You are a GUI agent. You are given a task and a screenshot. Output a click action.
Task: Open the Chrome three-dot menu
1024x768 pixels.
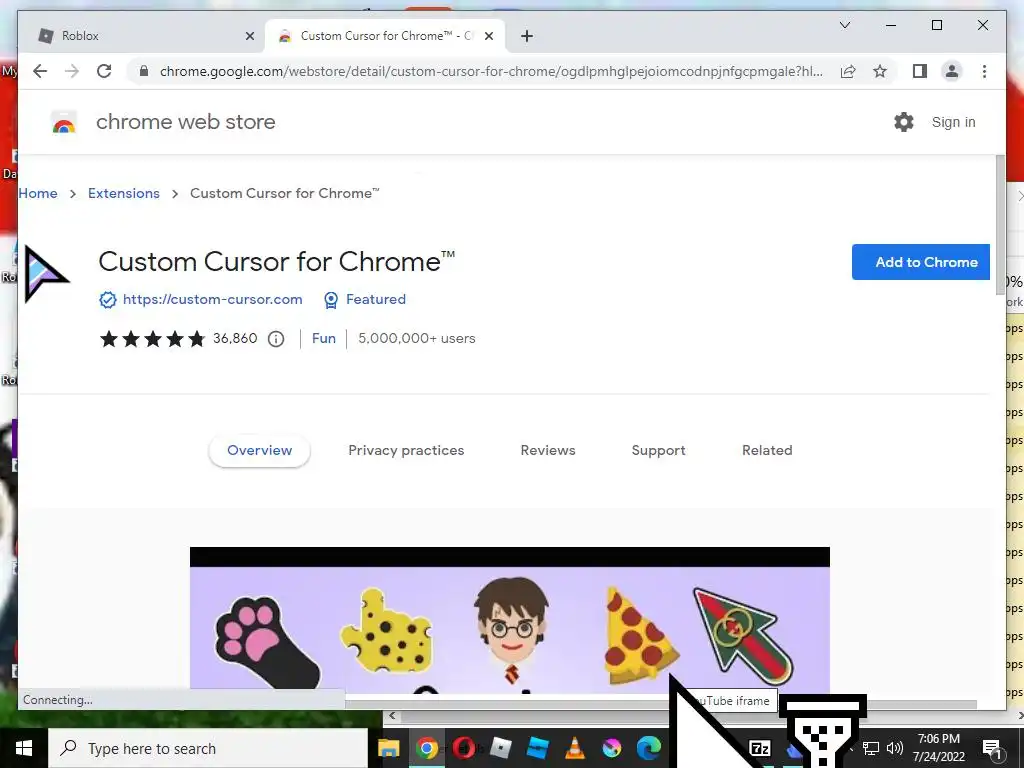click(984, 71)
